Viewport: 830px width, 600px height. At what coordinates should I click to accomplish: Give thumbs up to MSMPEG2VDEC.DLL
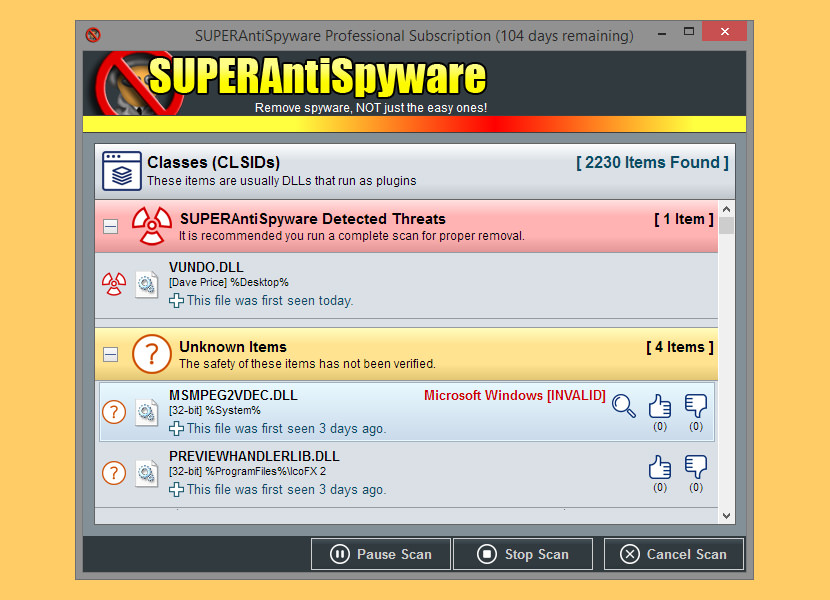[660, 406]
